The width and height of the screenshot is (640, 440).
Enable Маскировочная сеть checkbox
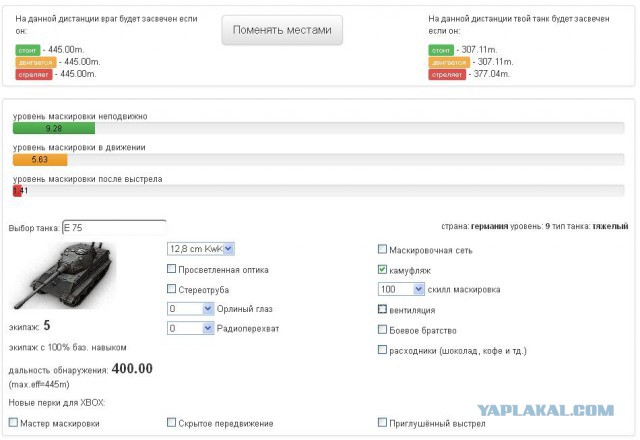click(x=382, y=249)
